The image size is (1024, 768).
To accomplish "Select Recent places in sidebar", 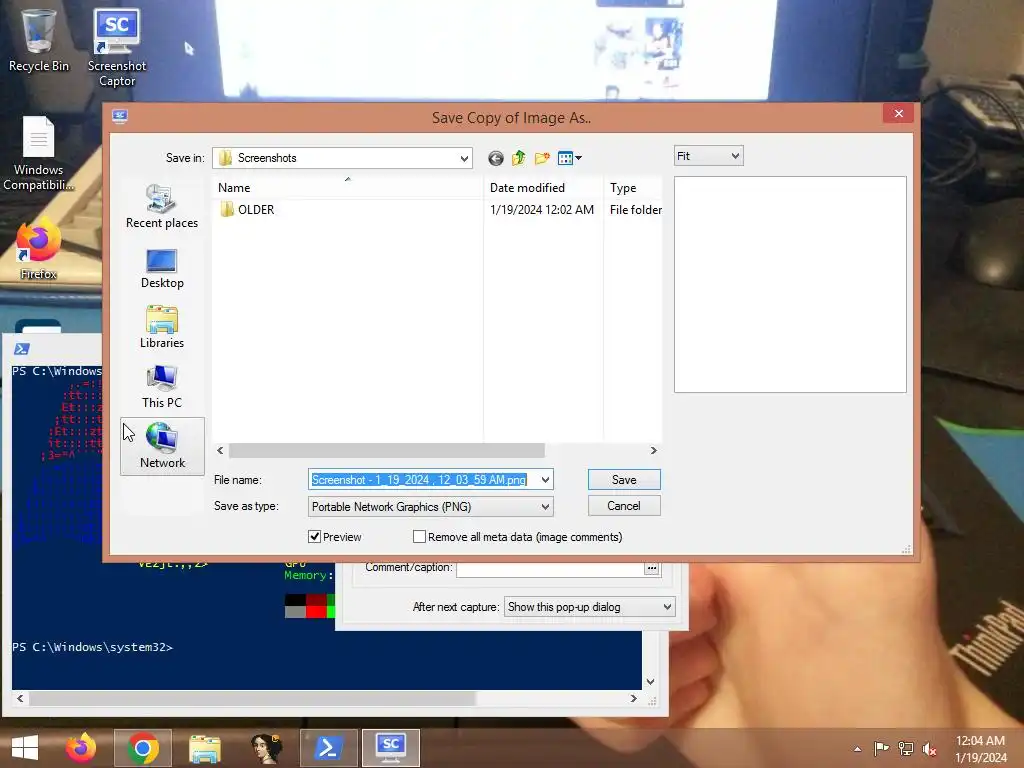I will point(162,206).
